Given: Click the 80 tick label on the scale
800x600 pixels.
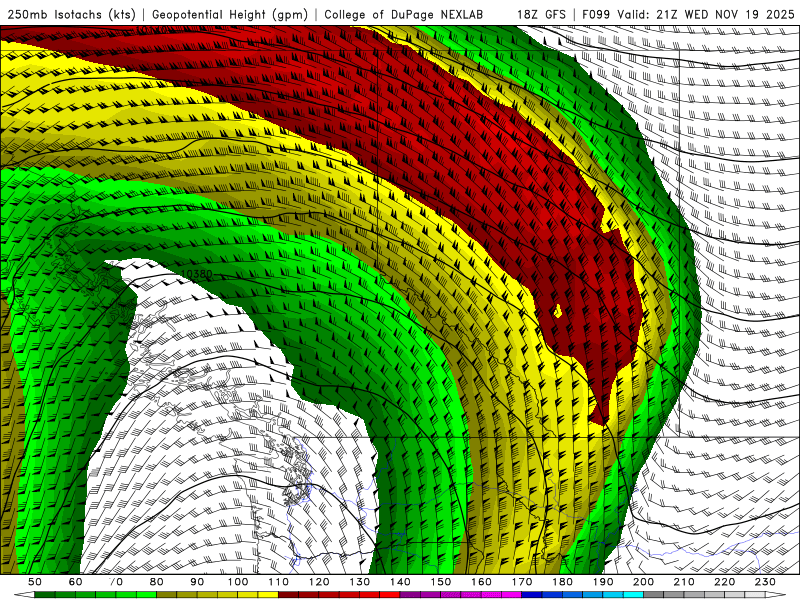Looking at the screenshot, I should tap(157, 582).
